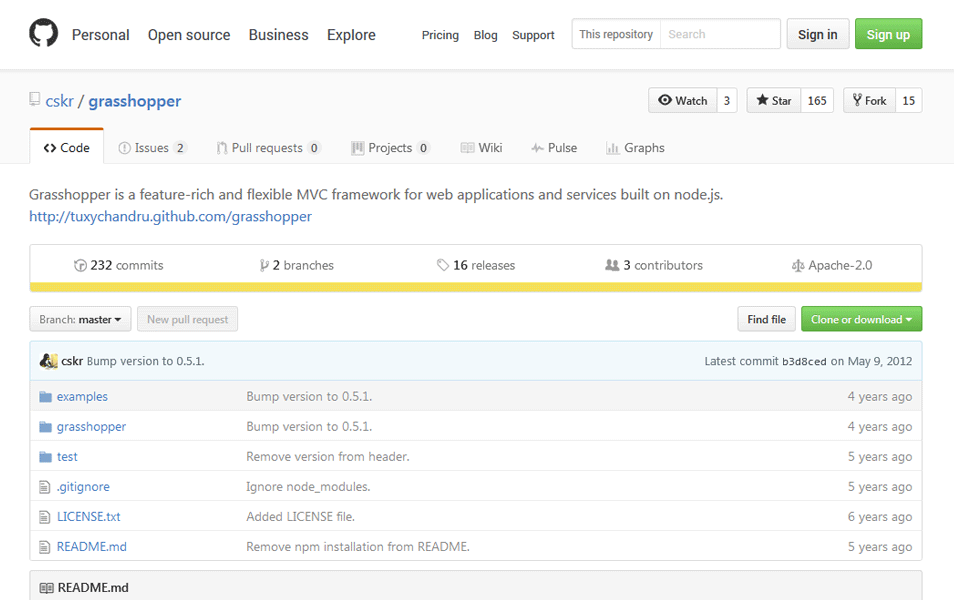The image size is (954, 600).
Task: Open the Wiki tab
Action: (481, 148)
